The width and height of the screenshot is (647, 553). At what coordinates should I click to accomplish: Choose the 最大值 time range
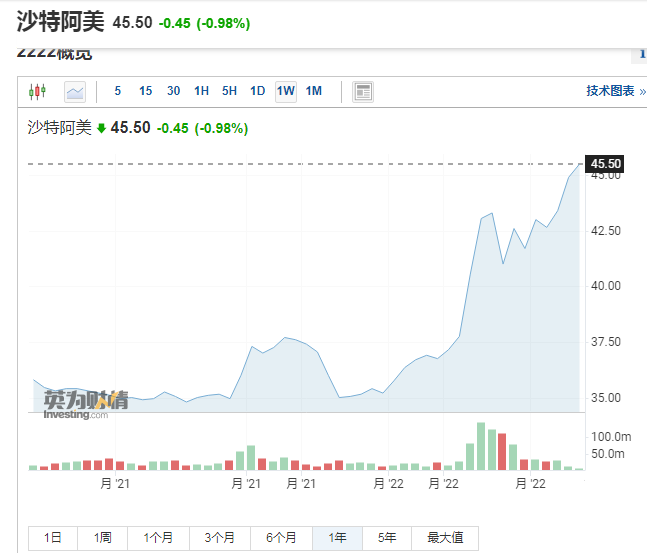tap(445, 538)
